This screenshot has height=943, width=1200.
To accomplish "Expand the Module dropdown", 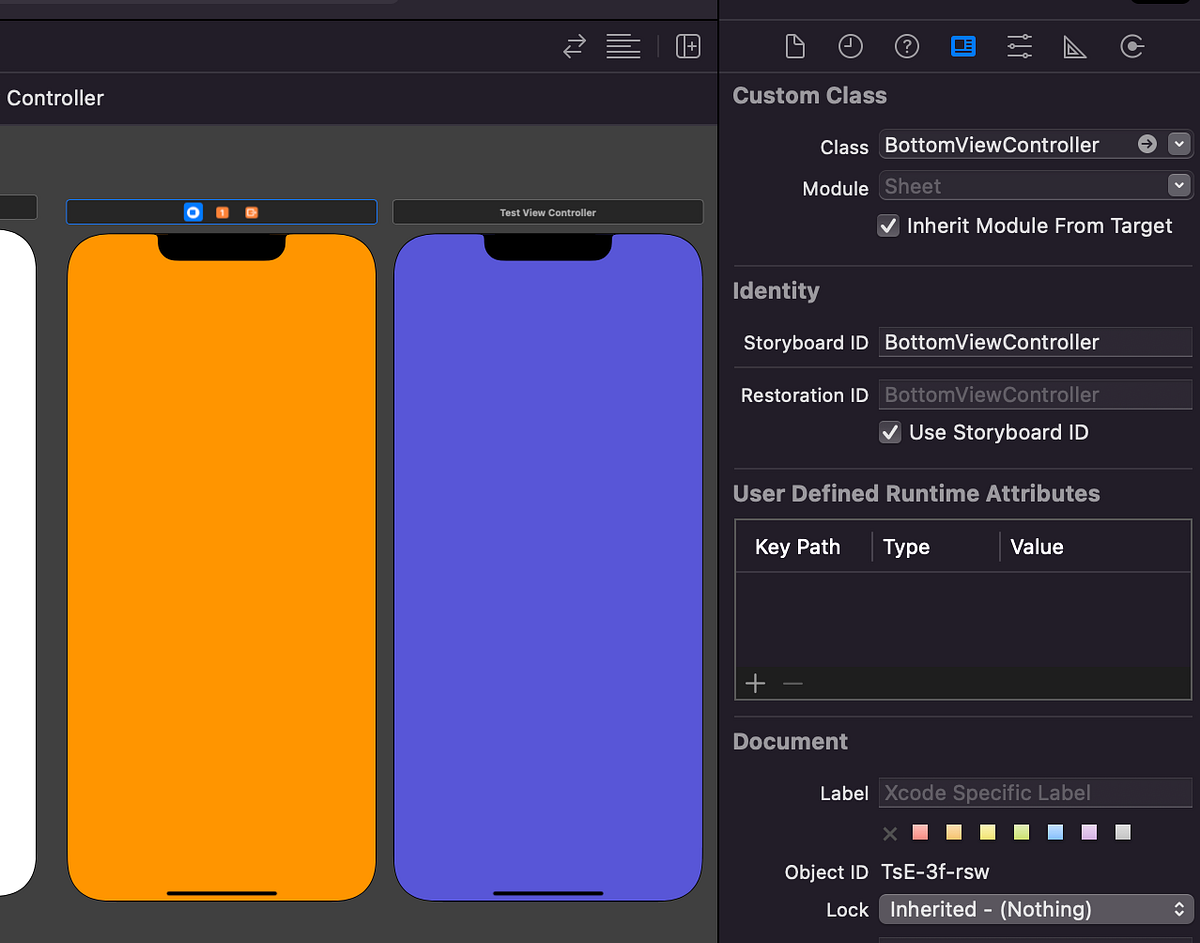I will 1179,186.
